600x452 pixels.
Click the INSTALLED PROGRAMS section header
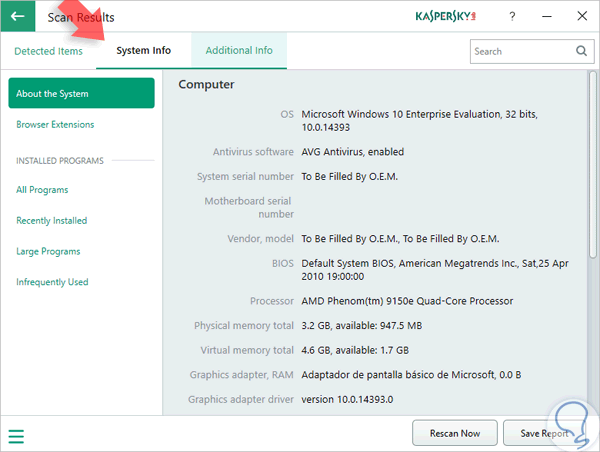(60, 161)
